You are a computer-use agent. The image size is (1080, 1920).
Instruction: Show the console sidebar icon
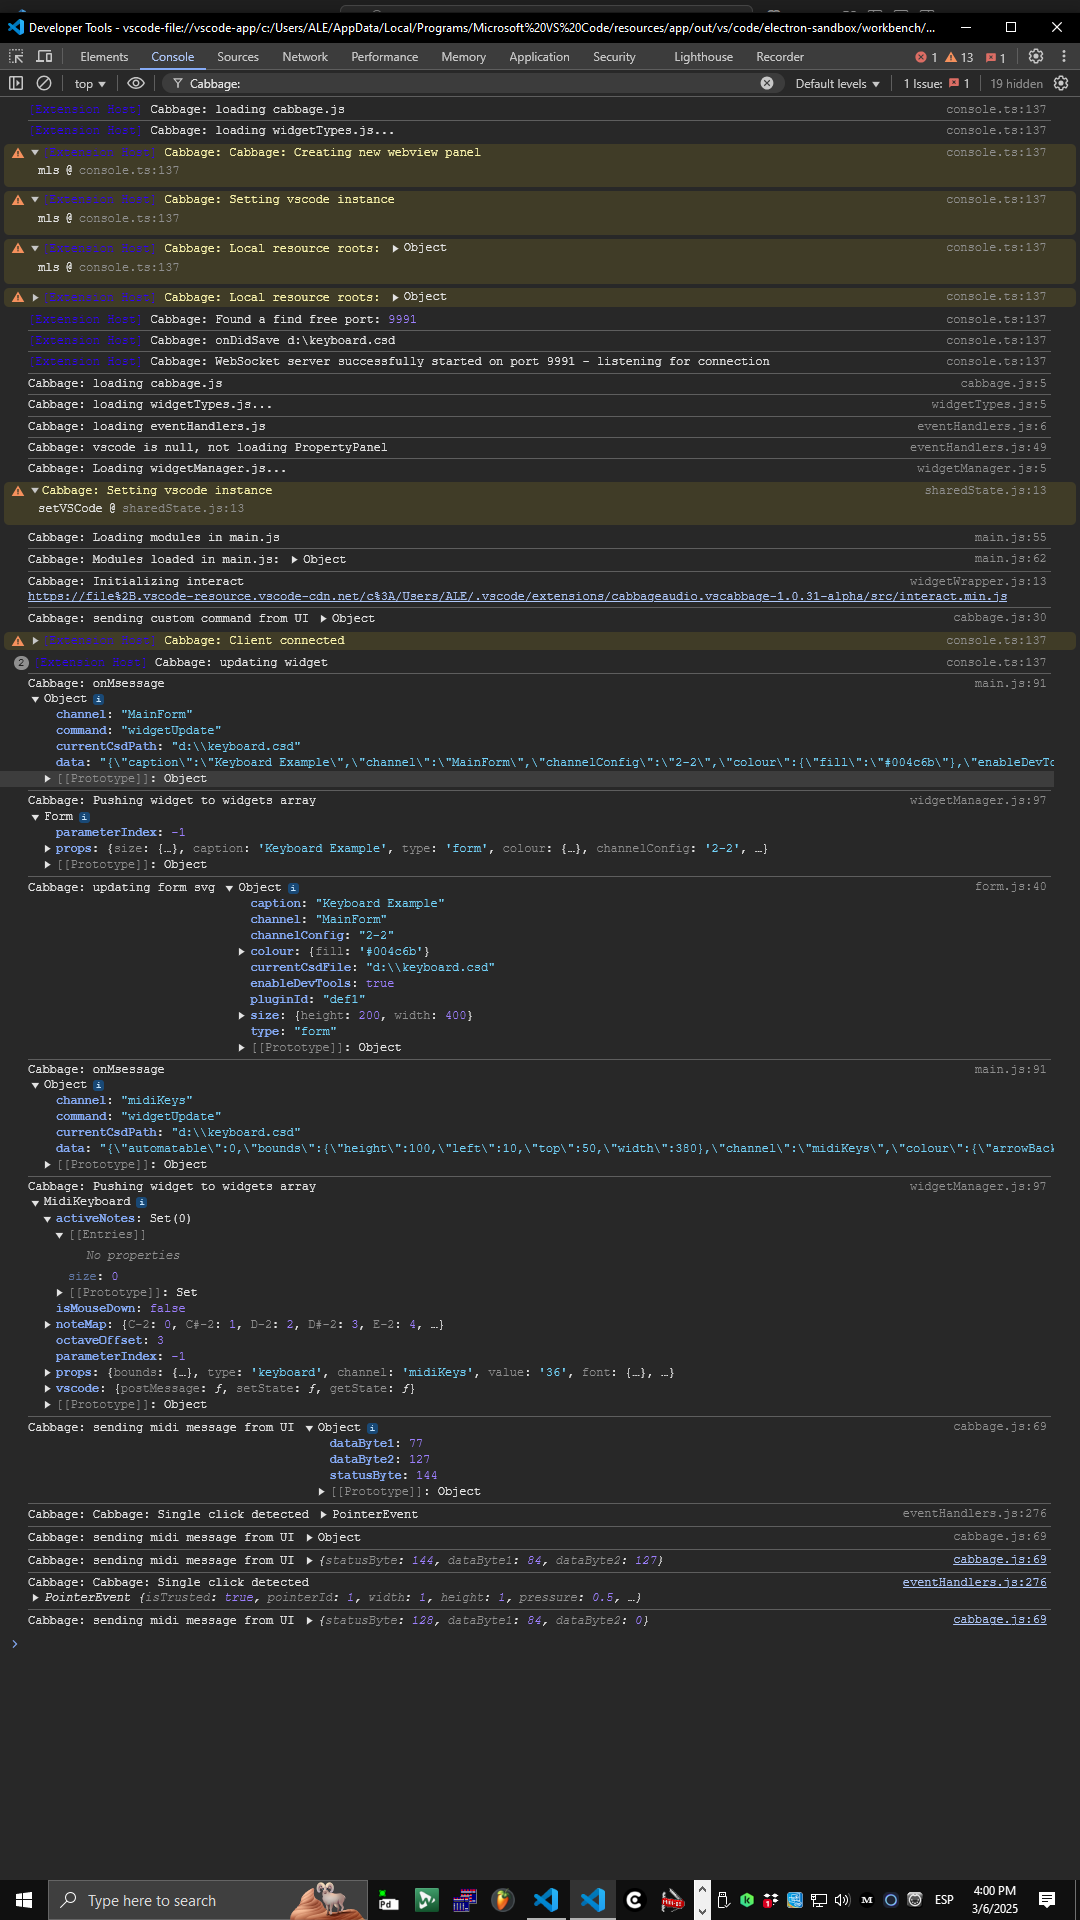click(x=16, y=84)
